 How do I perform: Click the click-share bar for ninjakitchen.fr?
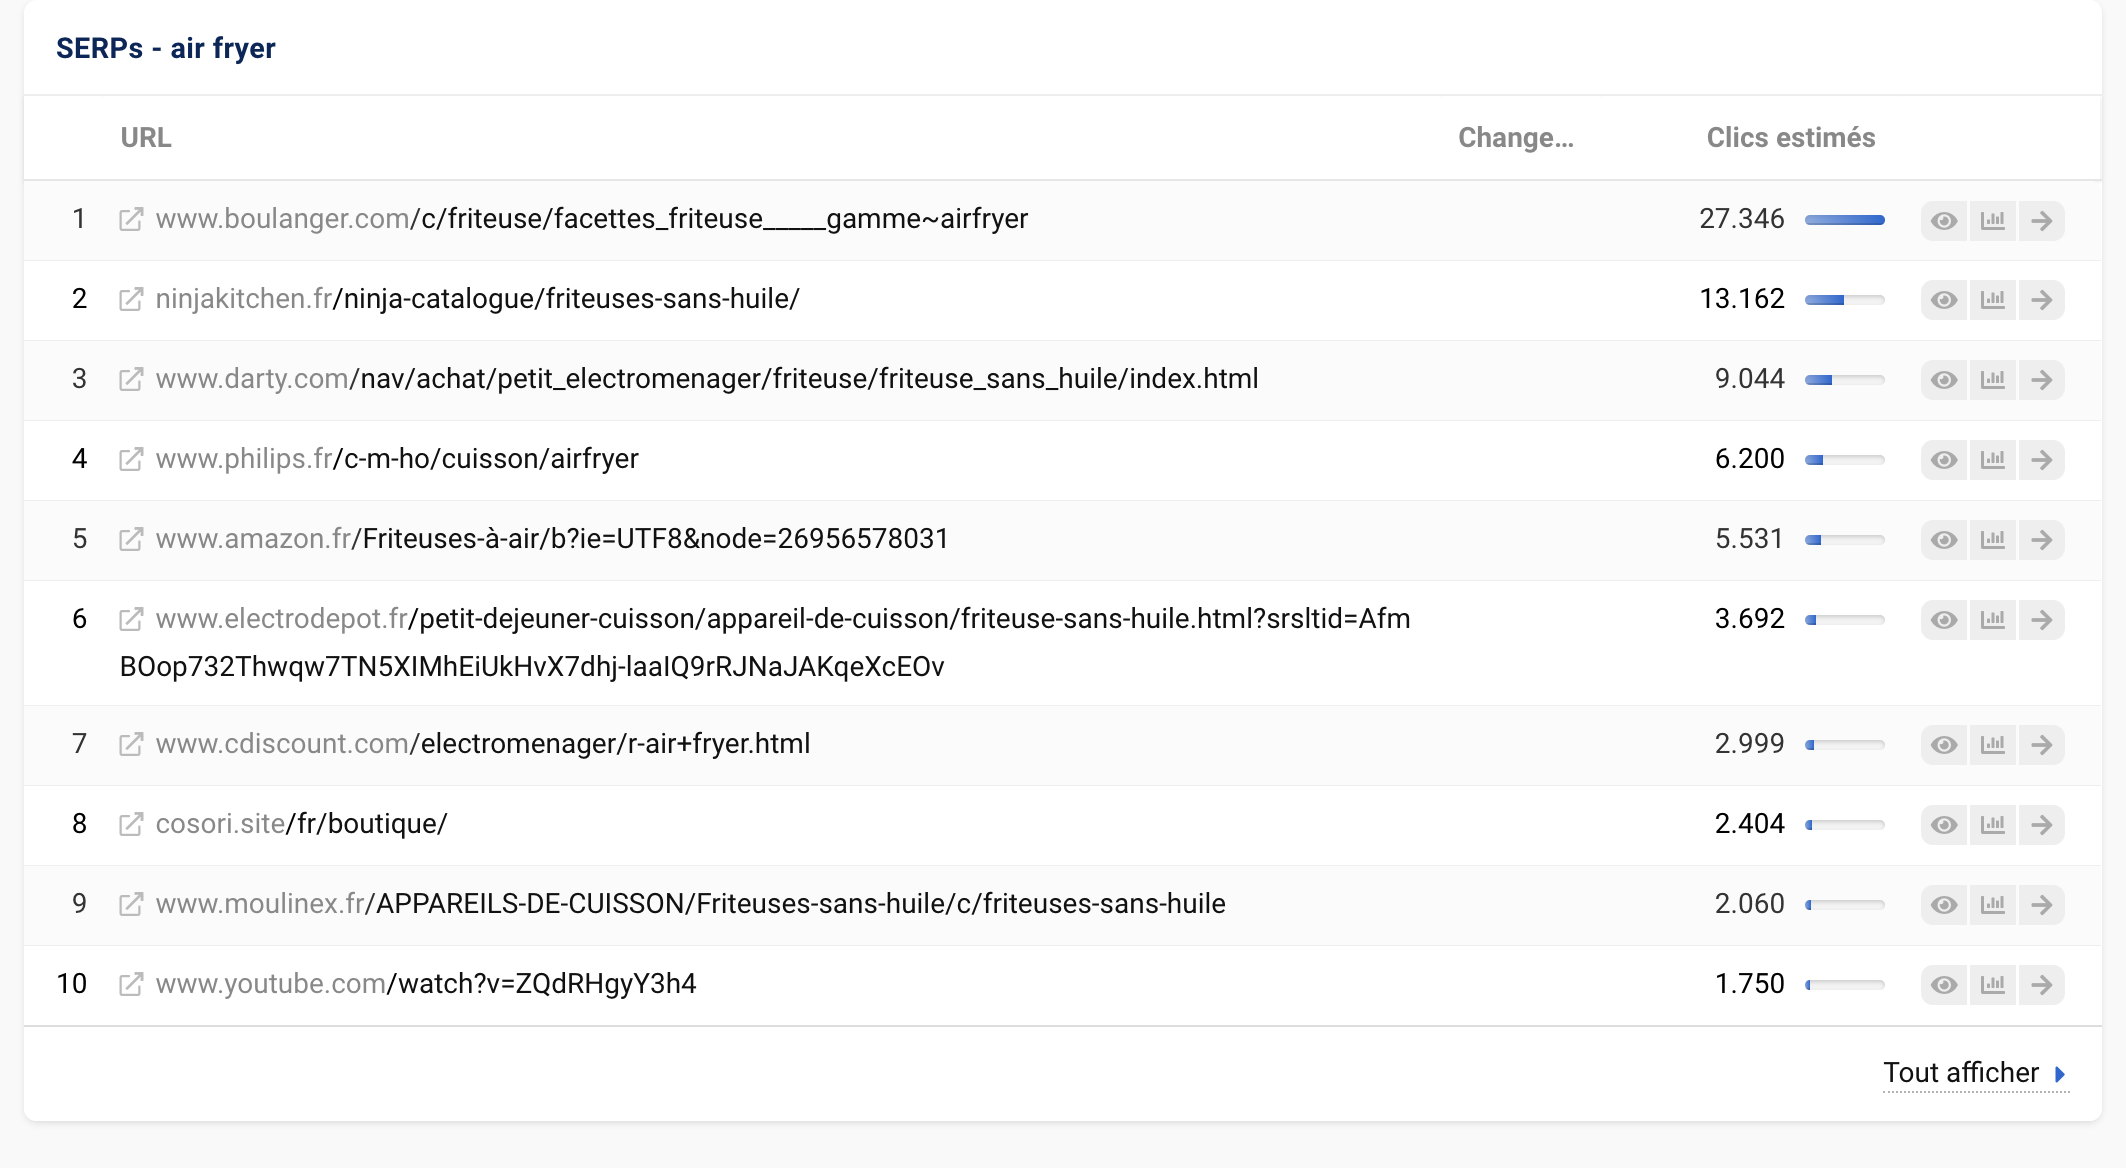pos(1845,300)
